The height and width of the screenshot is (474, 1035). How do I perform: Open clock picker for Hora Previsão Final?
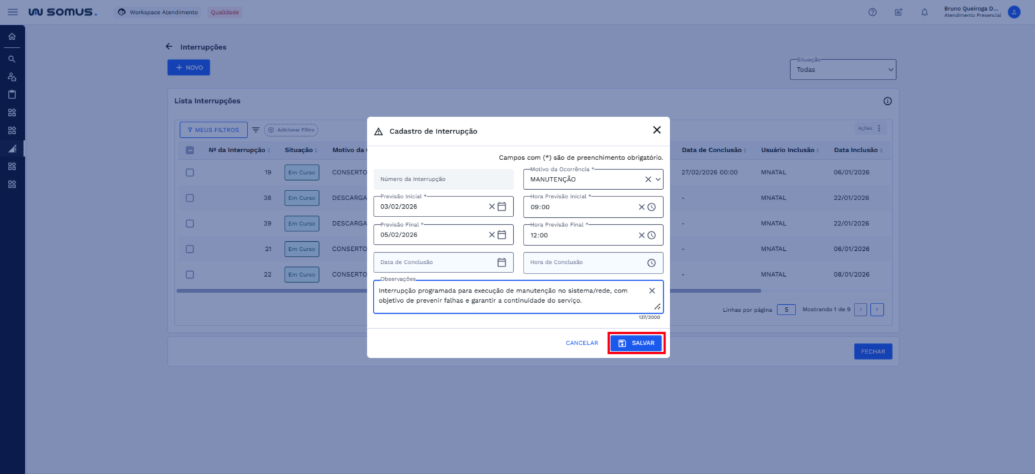click(x=651, y=235)
